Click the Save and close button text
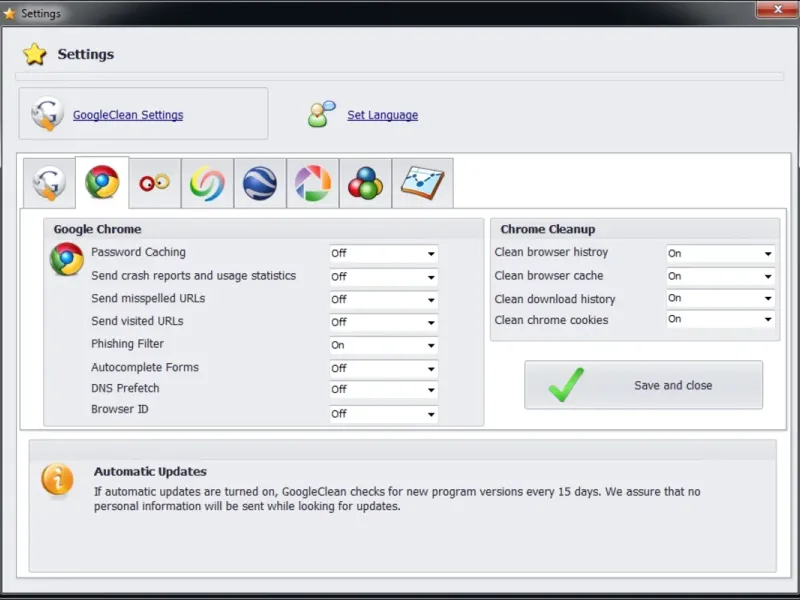Screen dimensions: 800x600 [x=673, y=385]
